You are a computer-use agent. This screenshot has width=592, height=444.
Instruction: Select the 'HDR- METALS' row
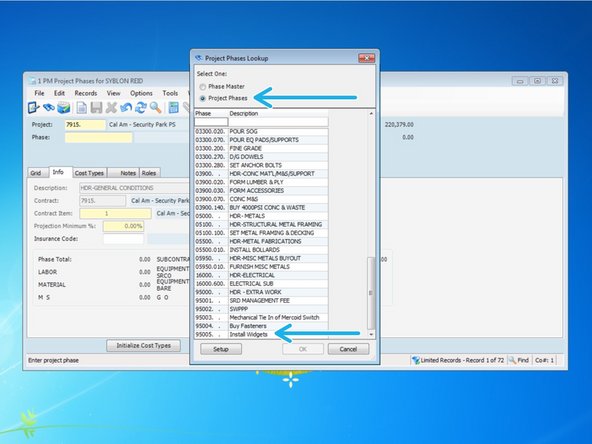coord(261,216)
